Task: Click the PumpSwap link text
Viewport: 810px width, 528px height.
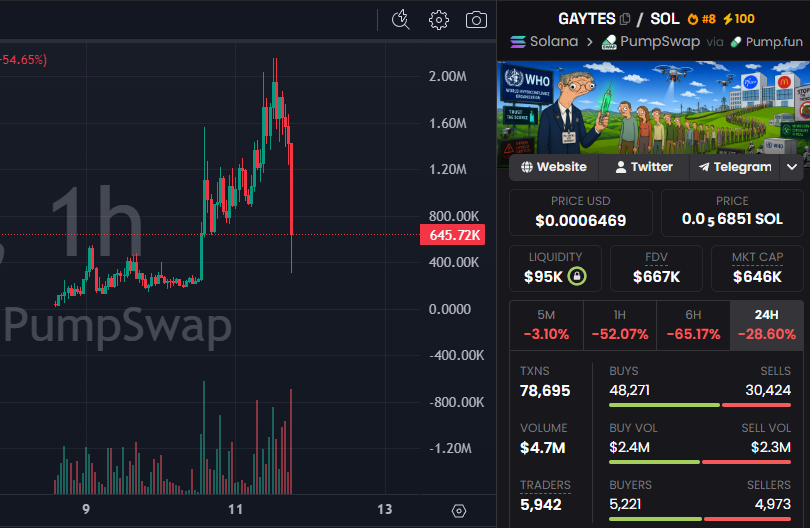Action: pyautogui.click(x=660, y=41)
